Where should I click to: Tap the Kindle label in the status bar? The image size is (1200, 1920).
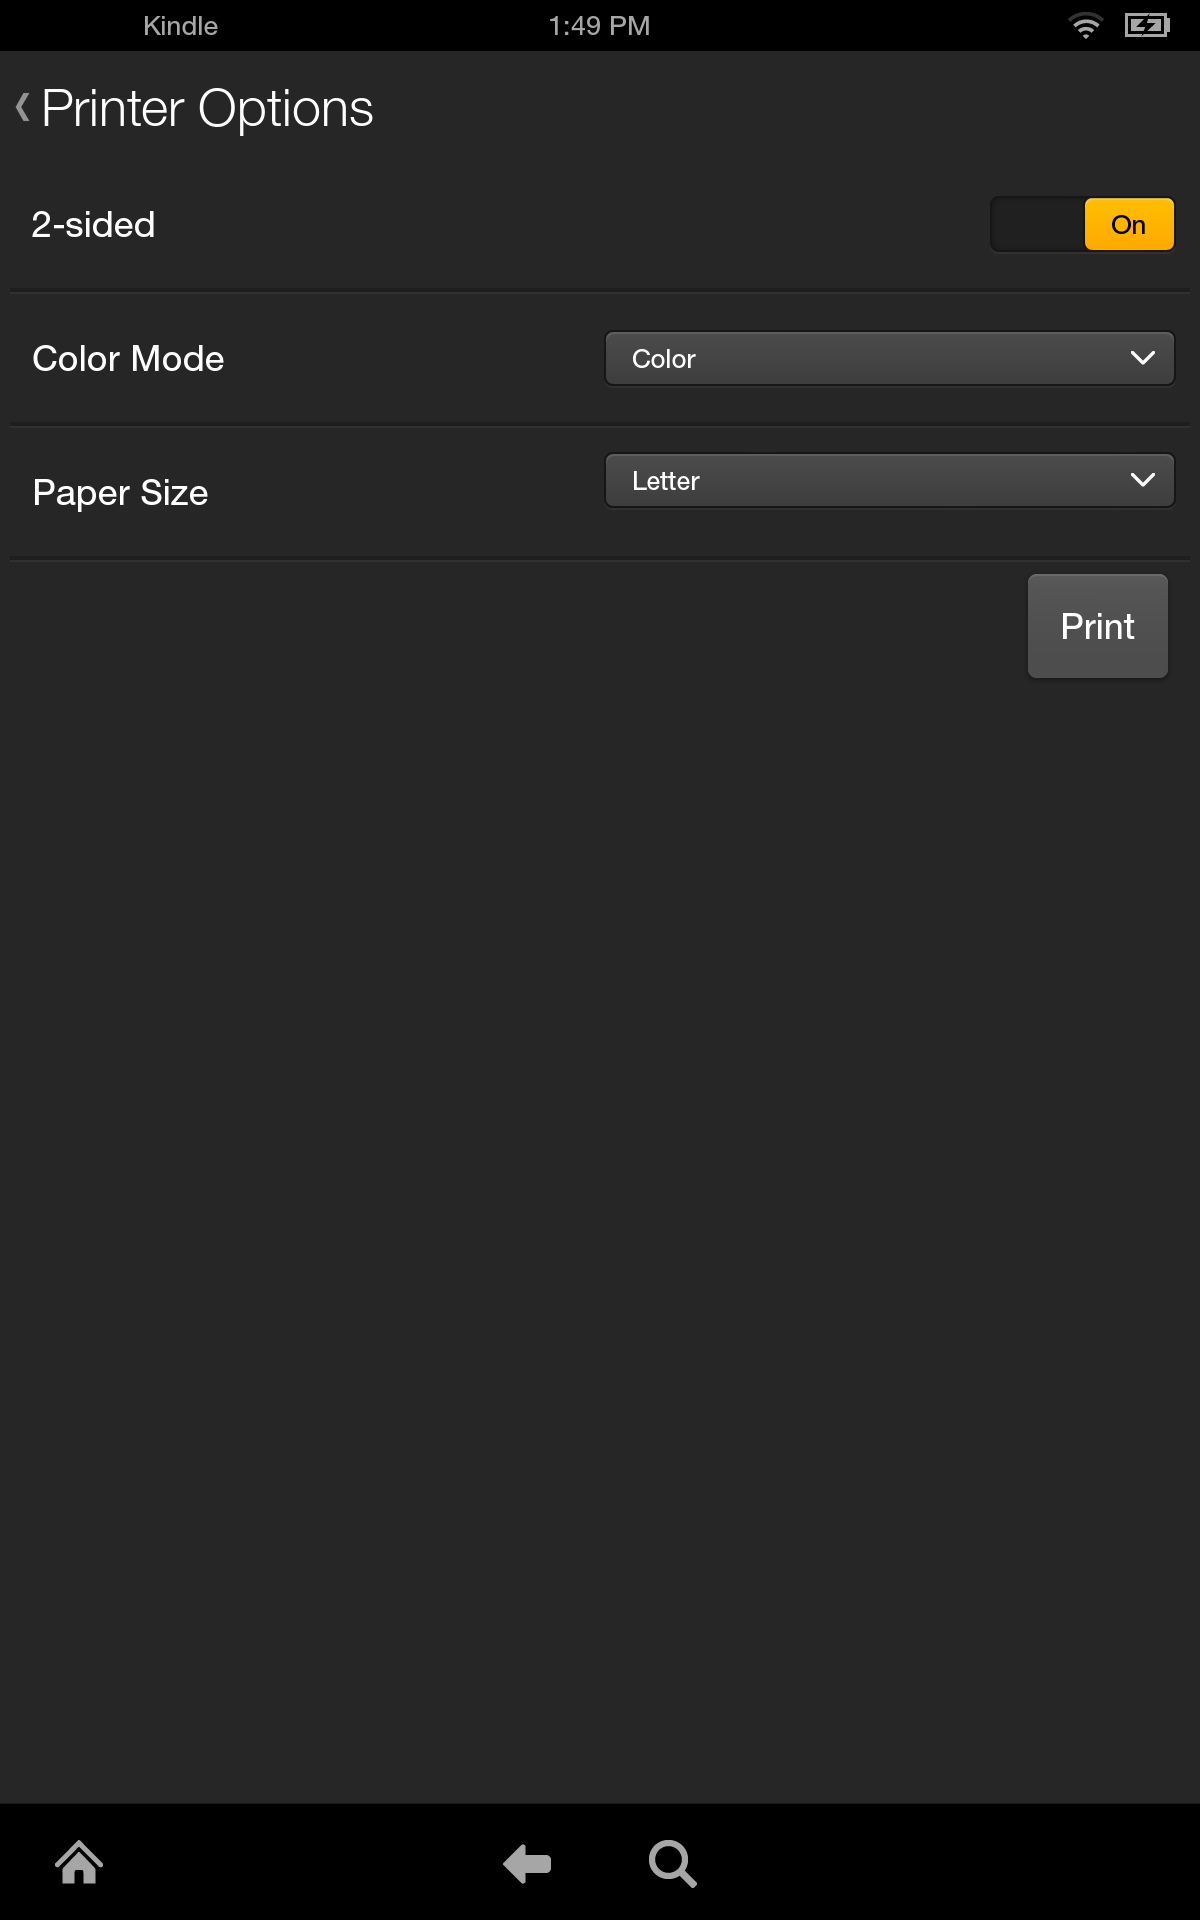(180, 25)
